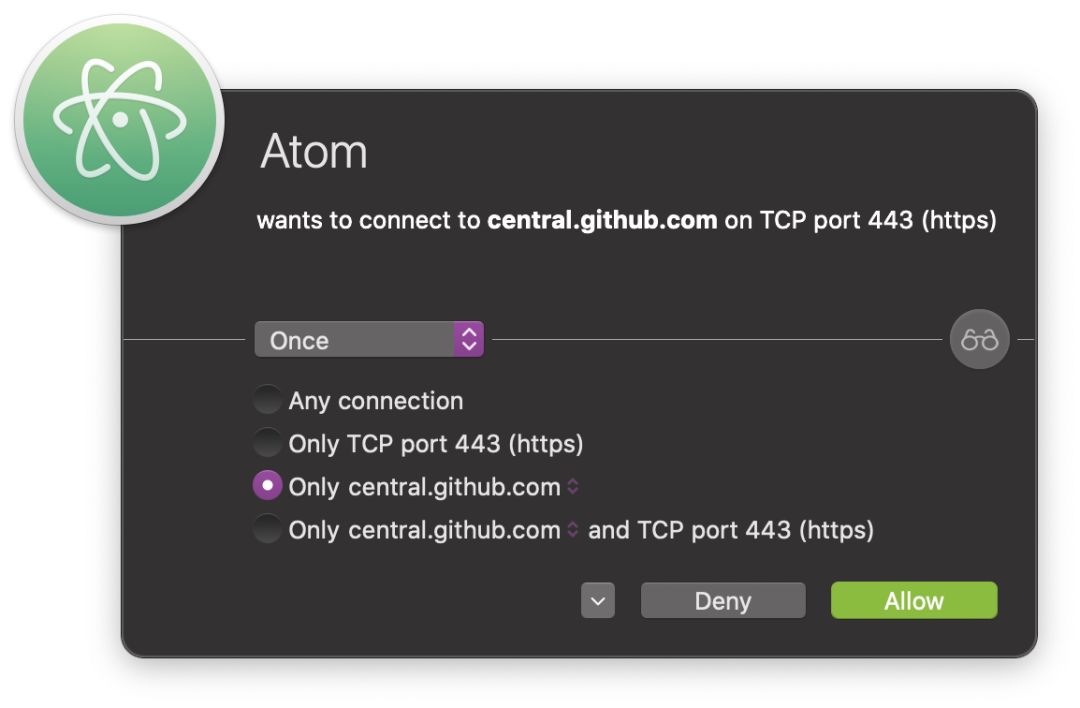This screenshot has height=708, width=1080.
Task: Click the Deny options chevron button
Action: [x=597, y=601]
